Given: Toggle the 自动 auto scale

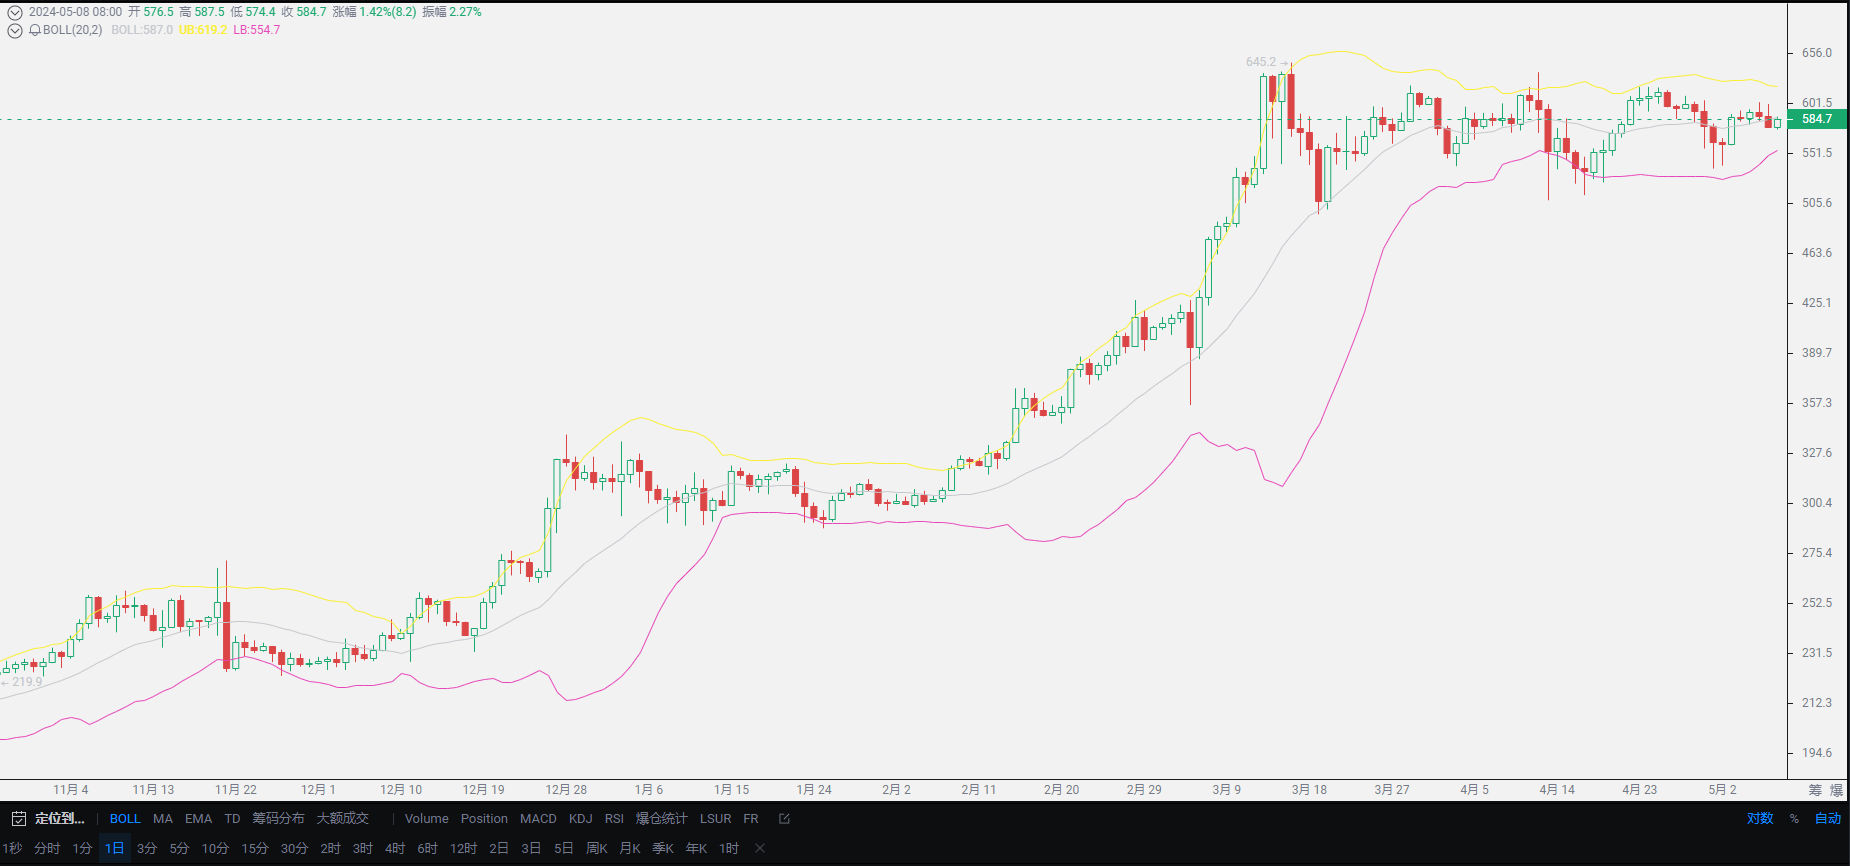Looking at the screenshot, I should click(x=1828, y=819).
